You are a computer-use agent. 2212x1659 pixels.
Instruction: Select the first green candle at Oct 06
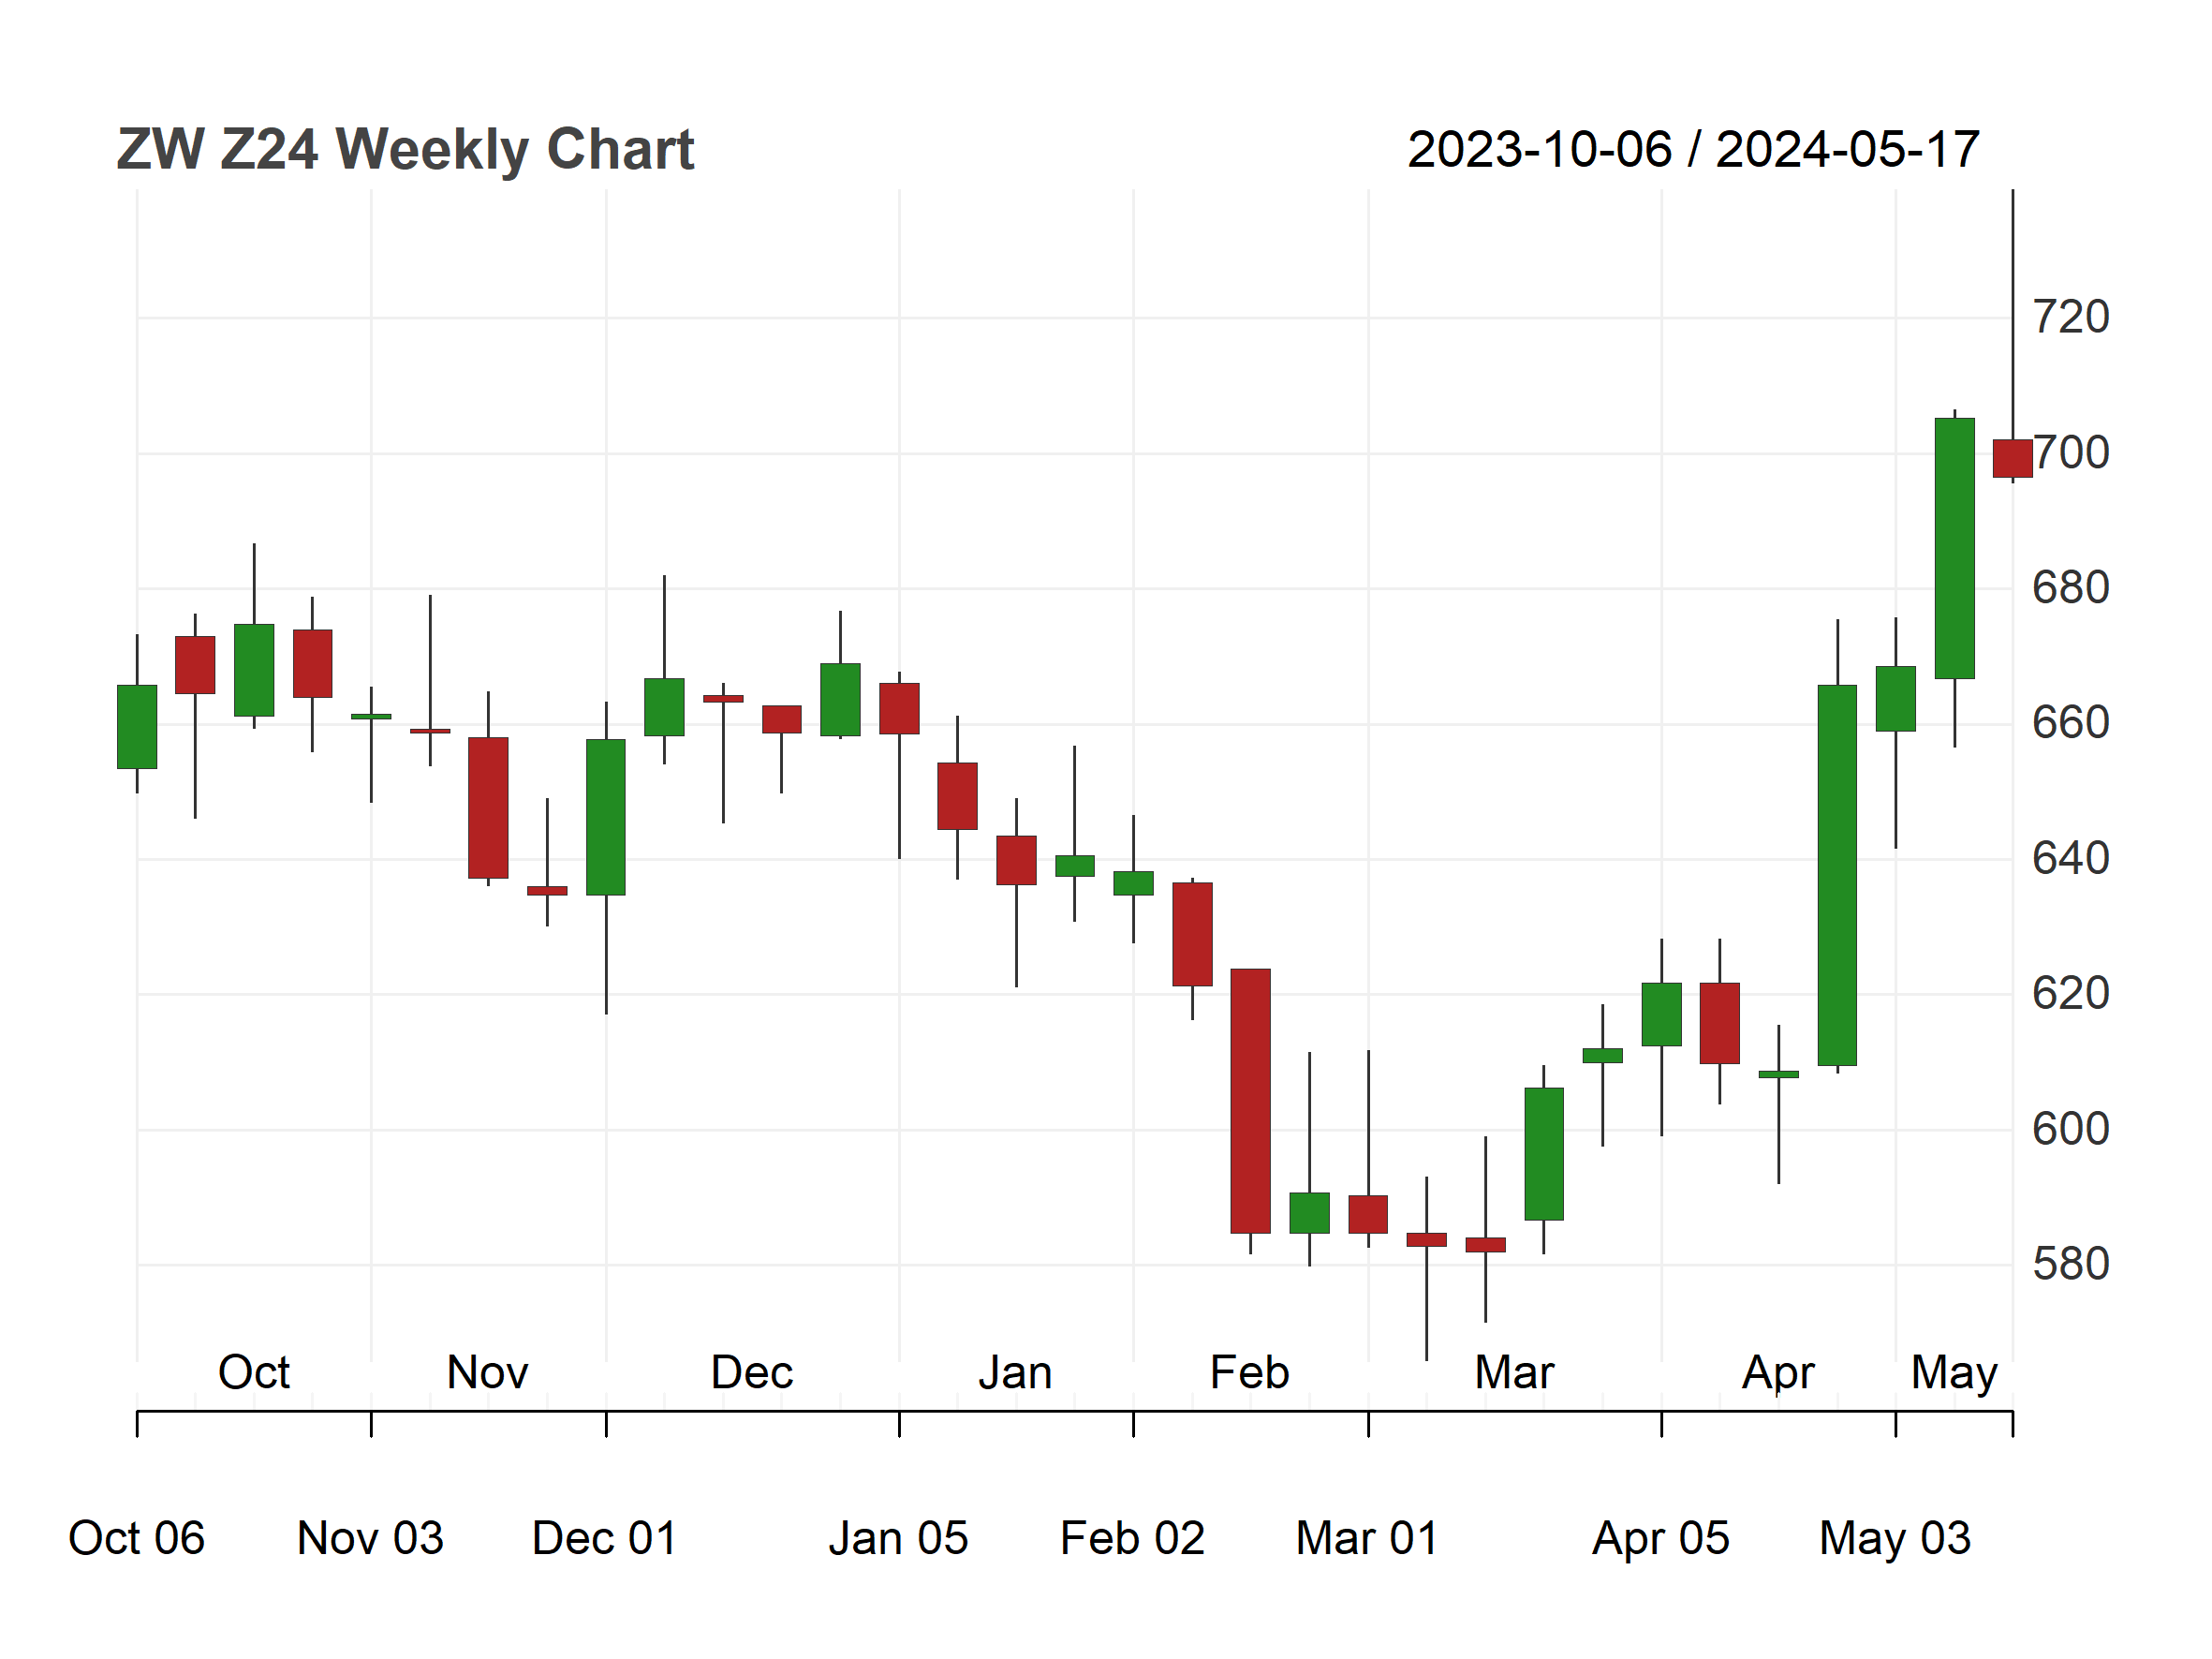[137, 727]
